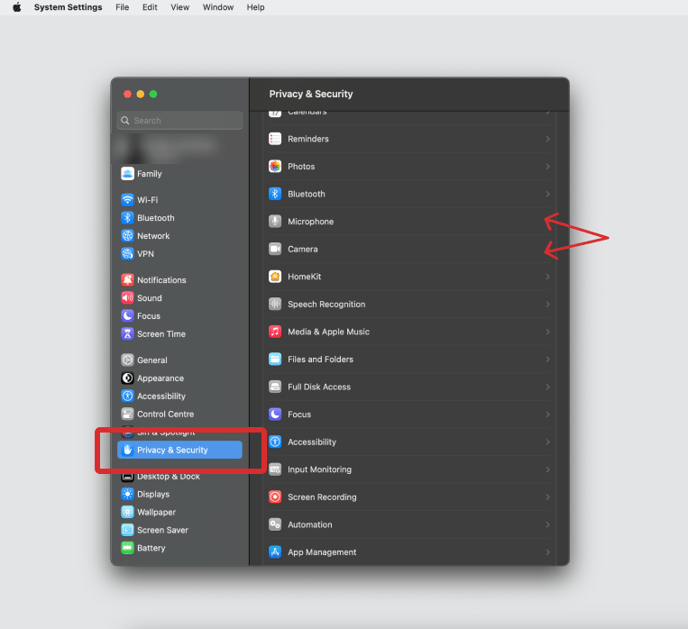The height and width of the screenshot is (629, 688).
Task: Expand the Screen Recording row chevron
Action: [548, 497]
